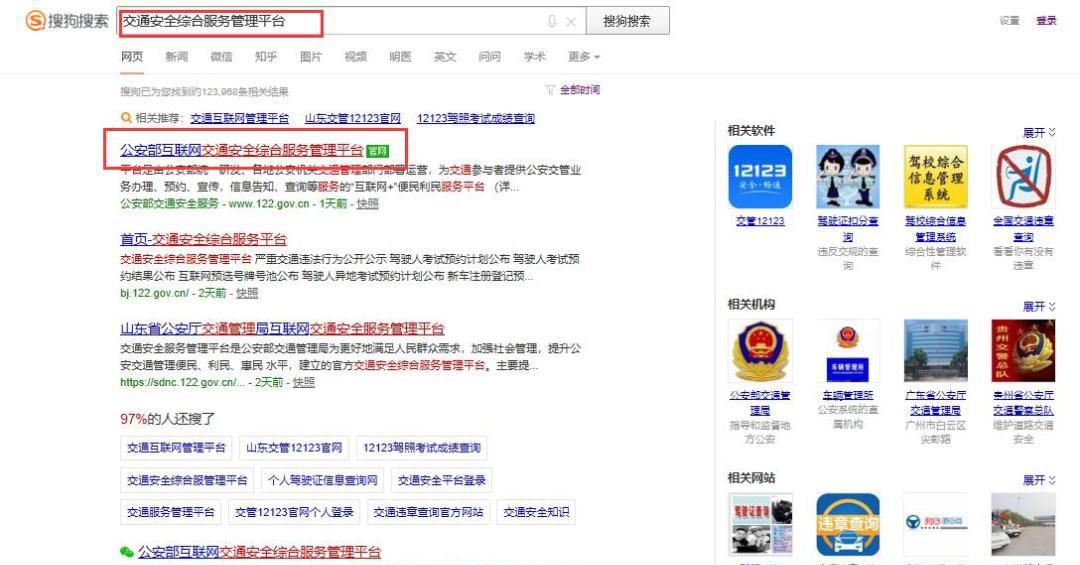Expand the 相关网站 section with 展开

[x=1039, y=480]
